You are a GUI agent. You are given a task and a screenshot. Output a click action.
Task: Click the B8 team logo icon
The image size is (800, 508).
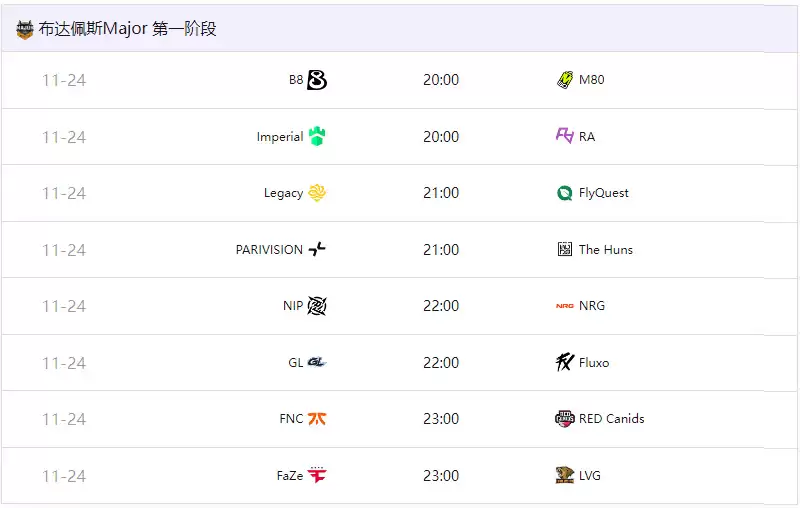point(317,80)
